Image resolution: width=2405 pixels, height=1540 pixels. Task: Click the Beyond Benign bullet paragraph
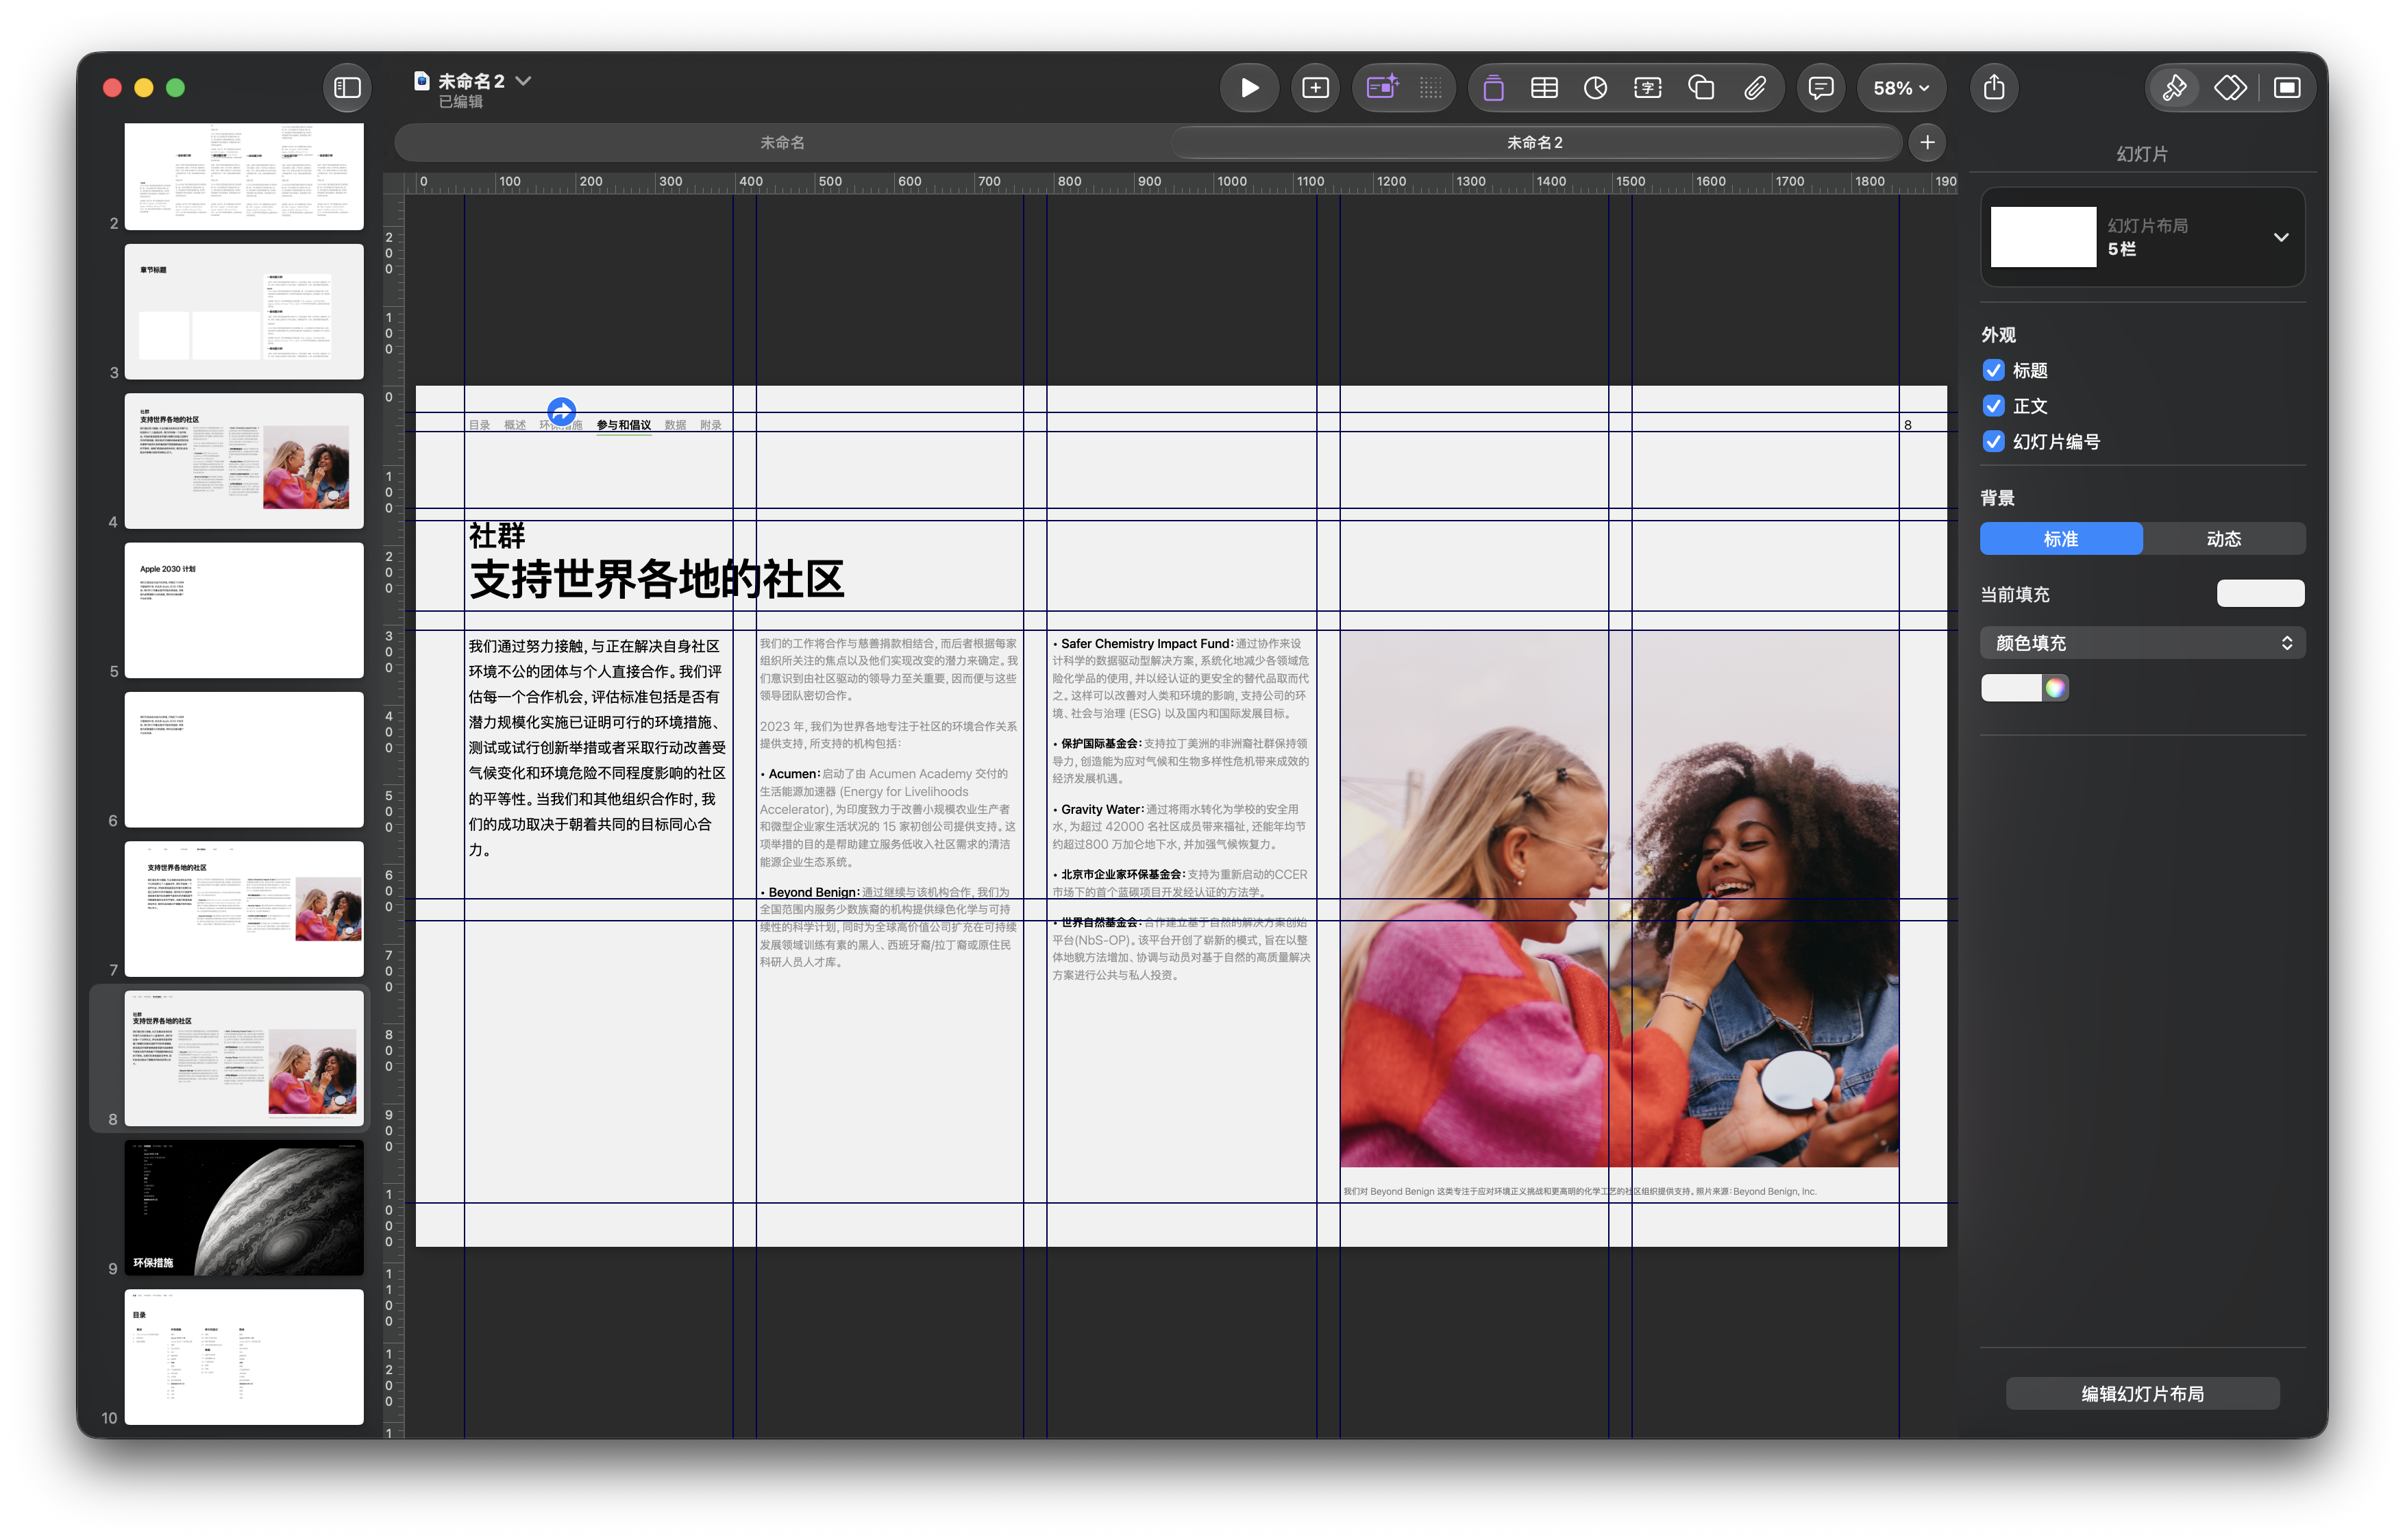point(887,927)
